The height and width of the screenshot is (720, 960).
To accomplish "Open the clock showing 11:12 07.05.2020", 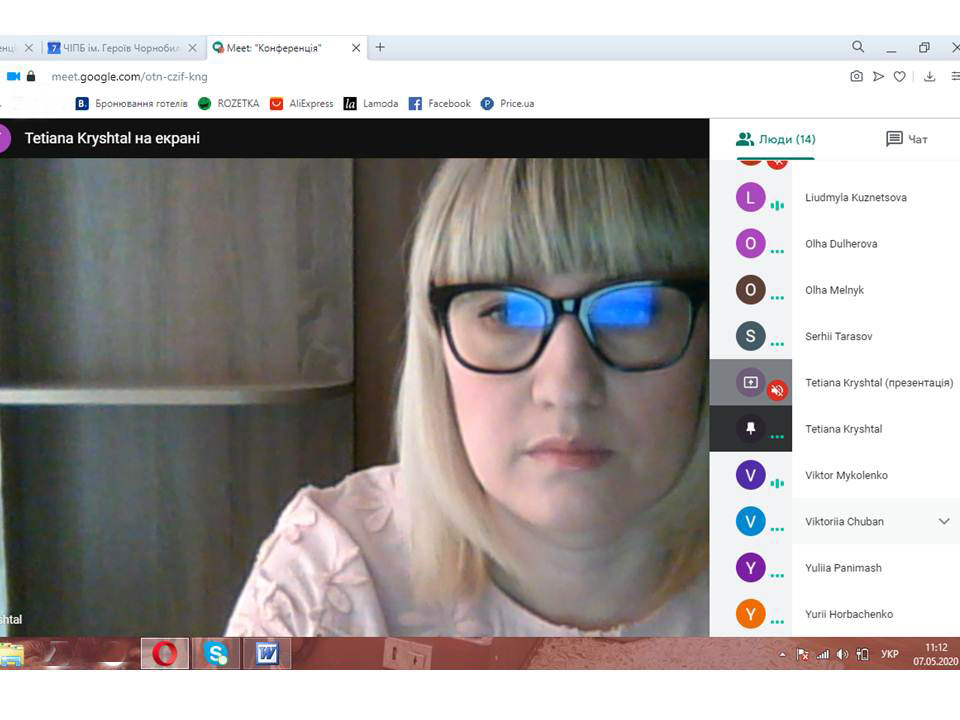I will pyautogui.click(x=936, y=654).
